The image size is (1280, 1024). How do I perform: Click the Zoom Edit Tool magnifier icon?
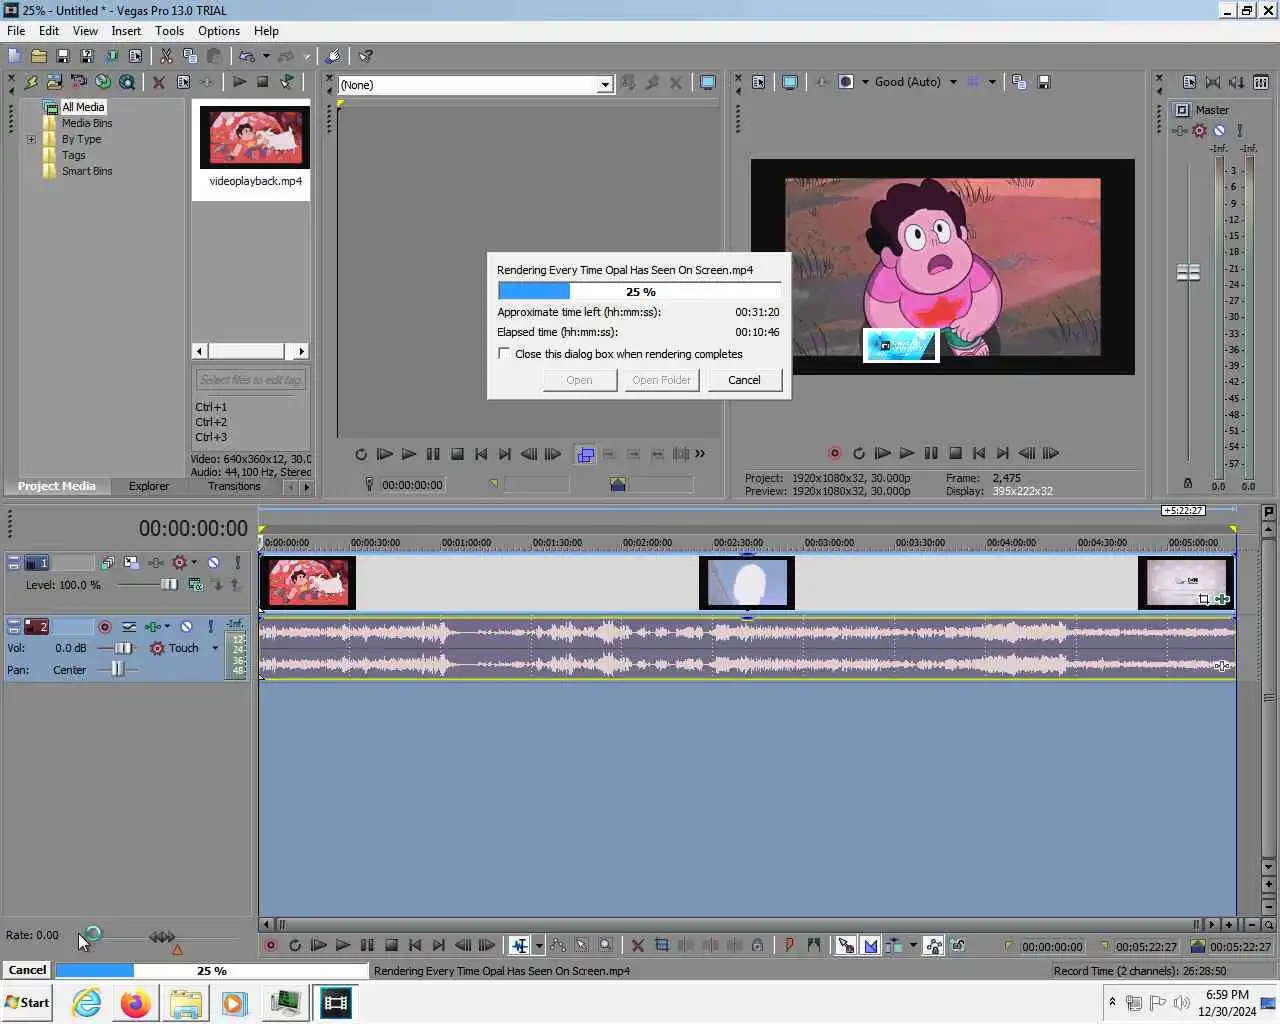pyautogui.click(x=605, y=945)
